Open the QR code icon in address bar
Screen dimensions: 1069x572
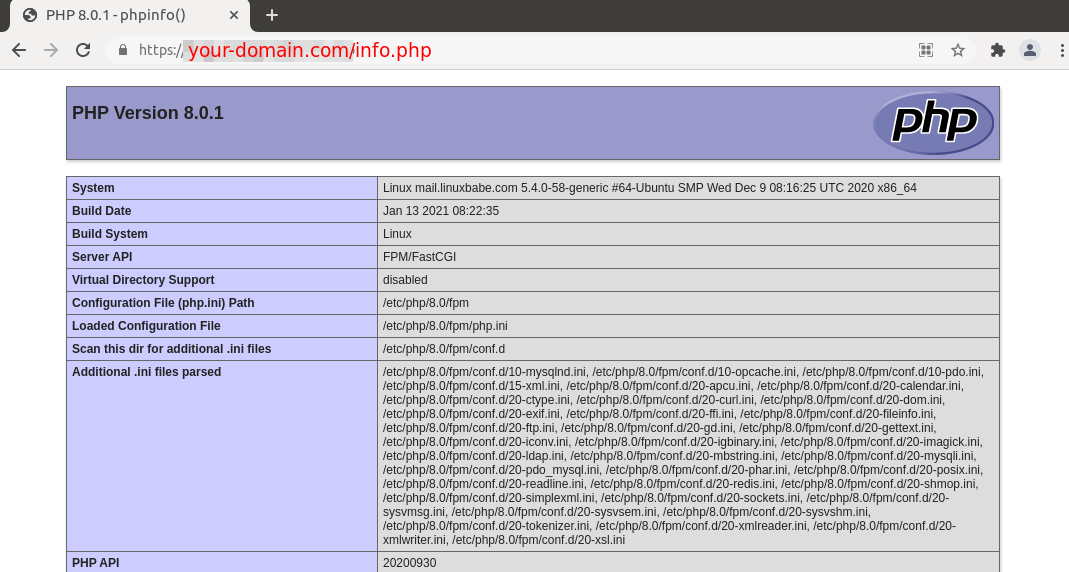tap(926, 50)
